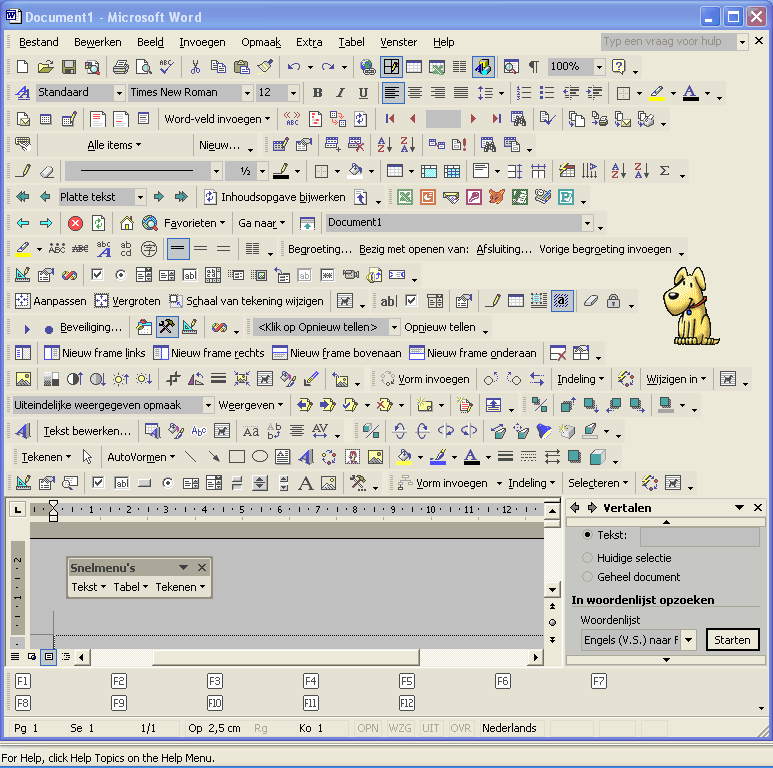Click the Home page icon in Web toolbar

127,223
